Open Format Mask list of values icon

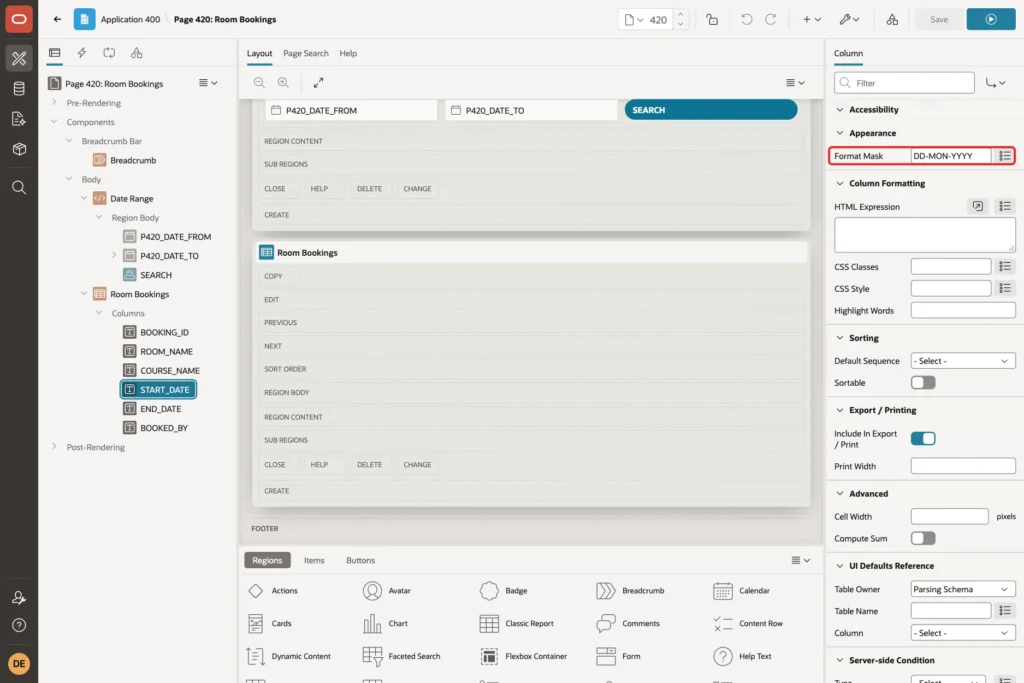click(1004, 156)
